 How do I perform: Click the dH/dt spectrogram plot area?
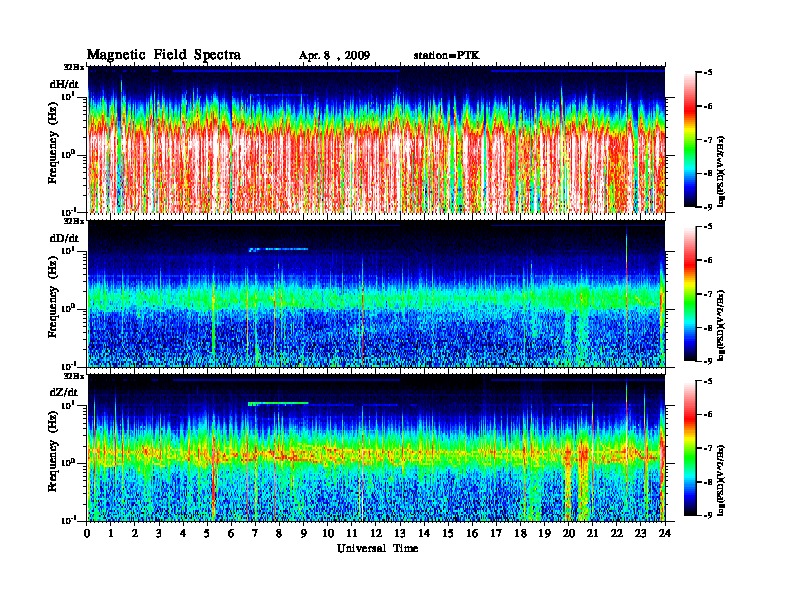click(376, 139)
